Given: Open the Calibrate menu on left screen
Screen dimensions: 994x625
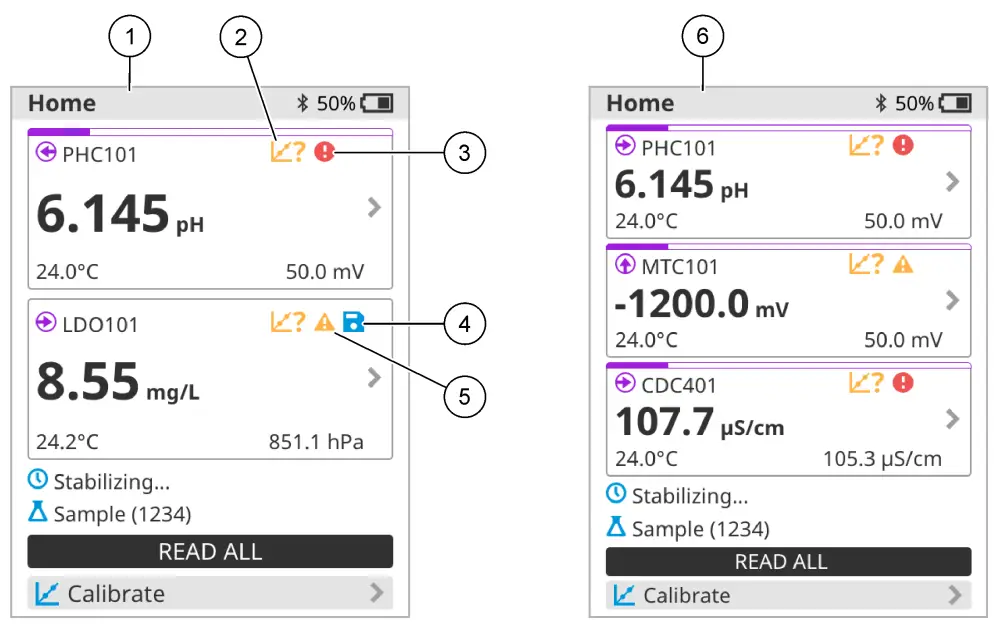Looking at the screenshot, I should click(210, 593).
